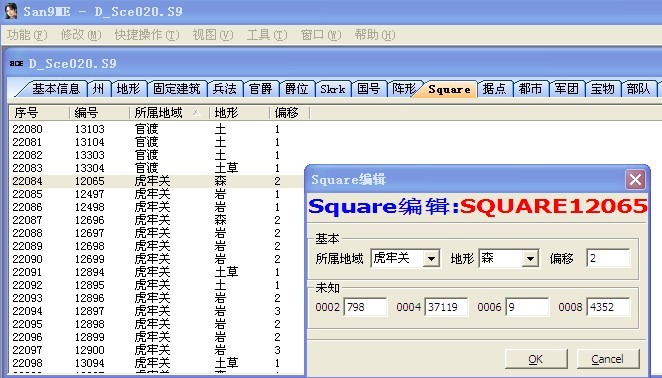This screenshot has height=378, width=662.
Task: Close the Square编辑 dialog with the X
Action: [x=635, y=179]
